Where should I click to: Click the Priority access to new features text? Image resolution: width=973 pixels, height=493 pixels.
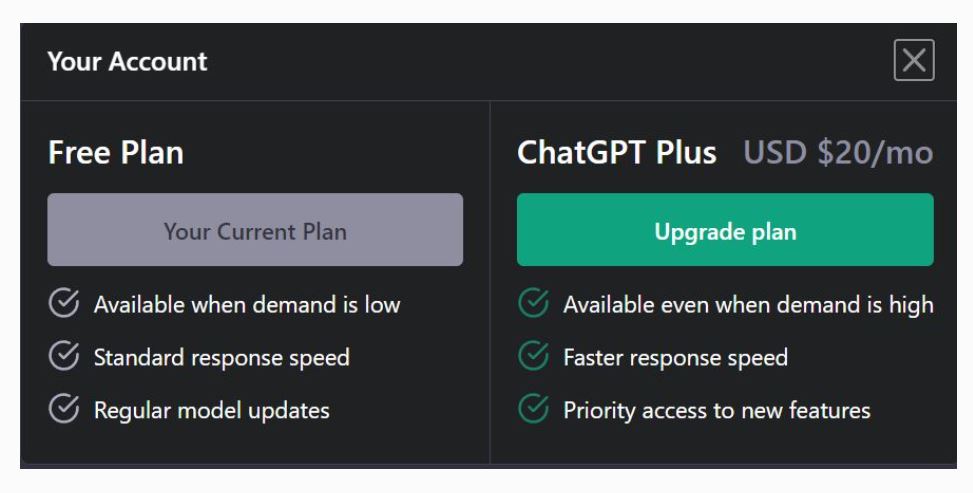(717, 410)
